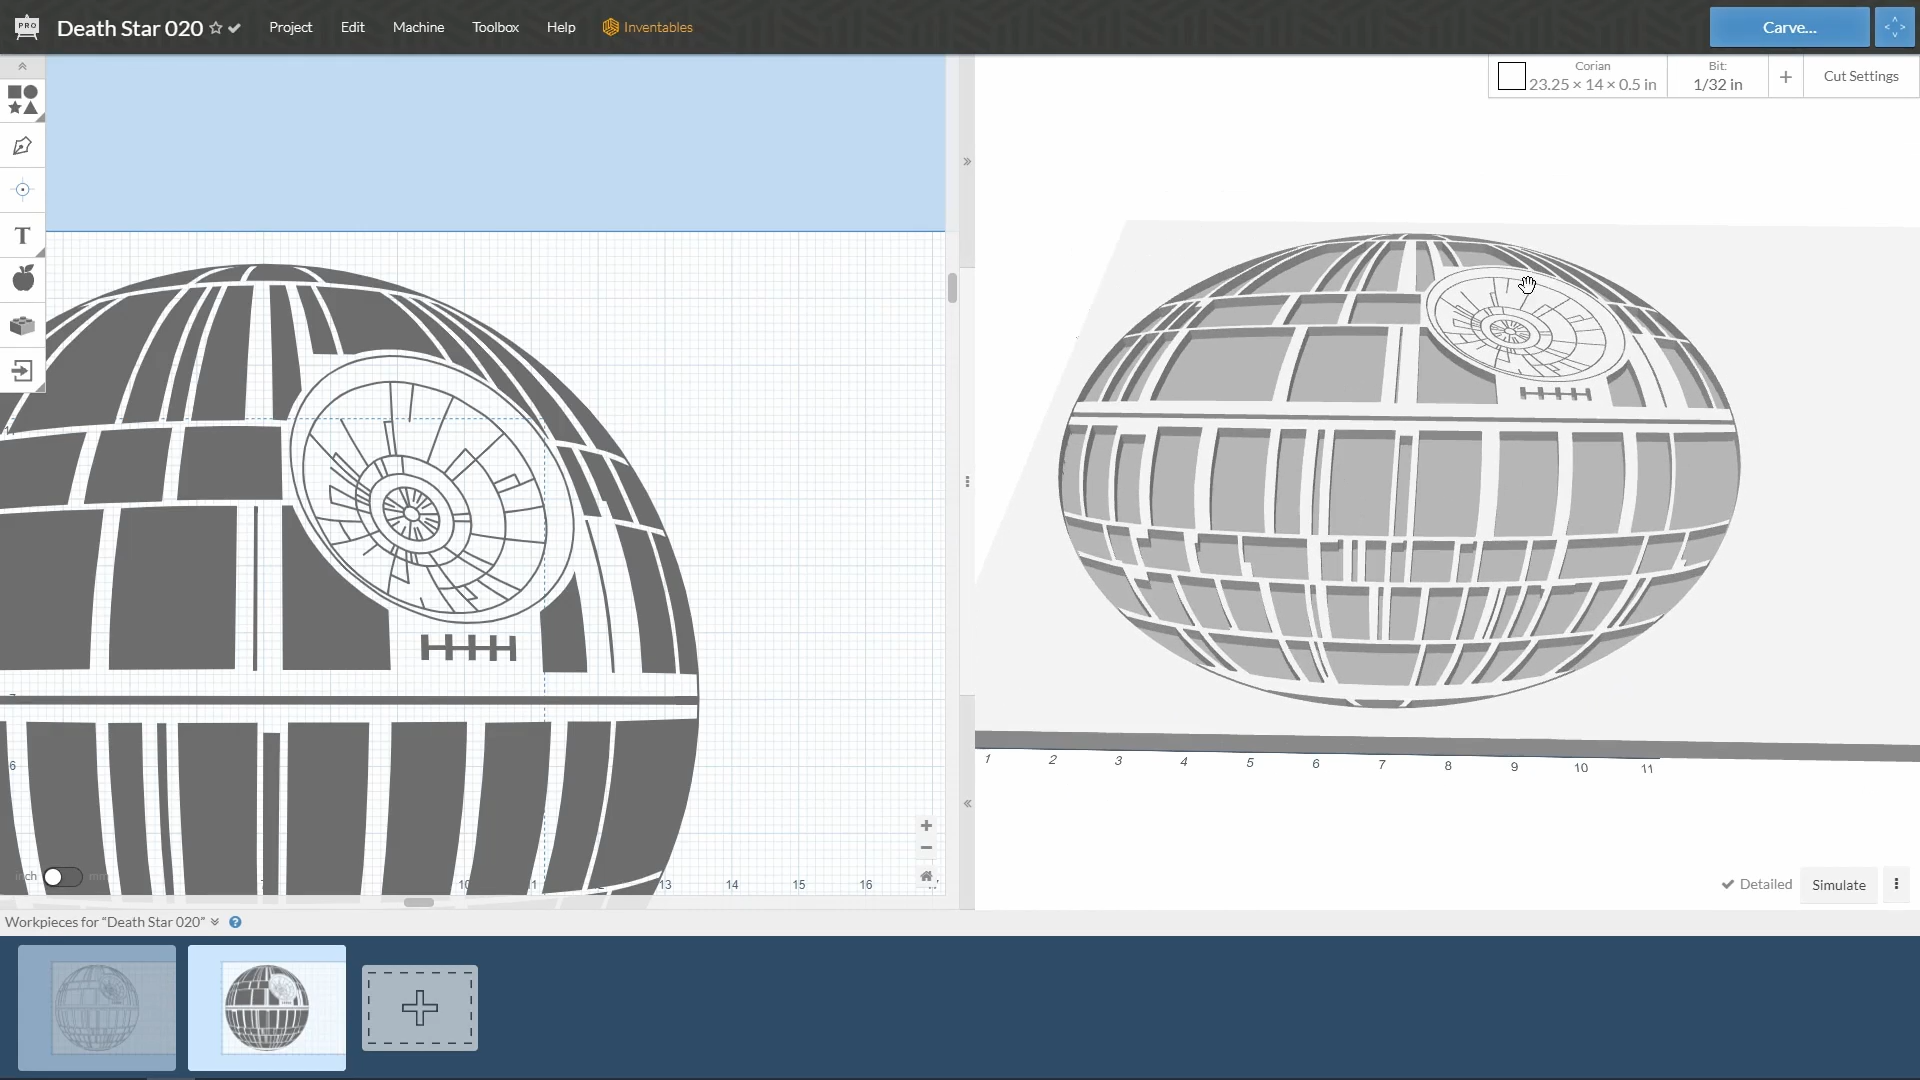The image size is (1920, 1080).
Task: Select the Pen drawing tool
Action: click(x=22, y=146)
